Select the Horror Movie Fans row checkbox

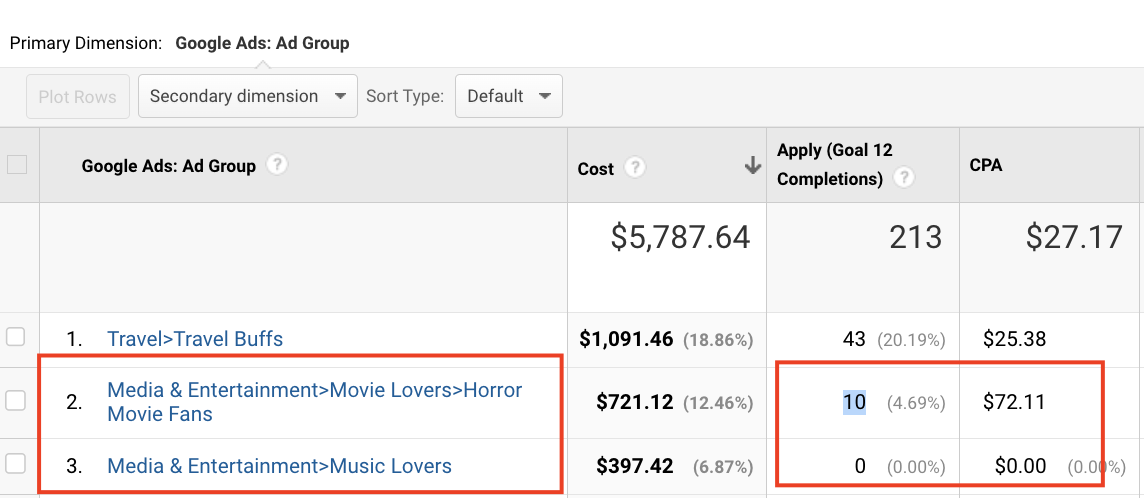(x=16, y=401)
